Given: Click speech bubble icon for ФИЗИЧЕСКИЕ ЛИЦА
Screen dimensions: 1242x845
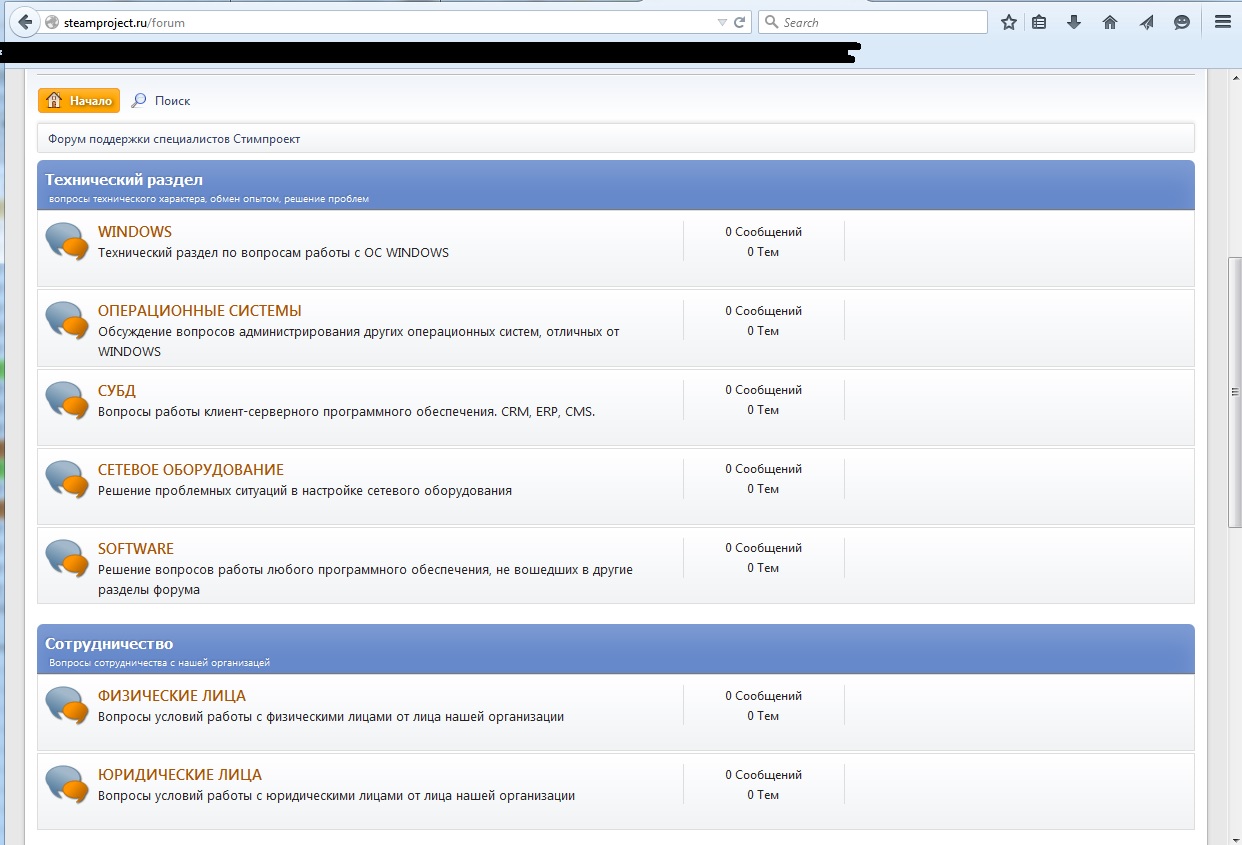Looking at the screenshot, I should [68, 706].
